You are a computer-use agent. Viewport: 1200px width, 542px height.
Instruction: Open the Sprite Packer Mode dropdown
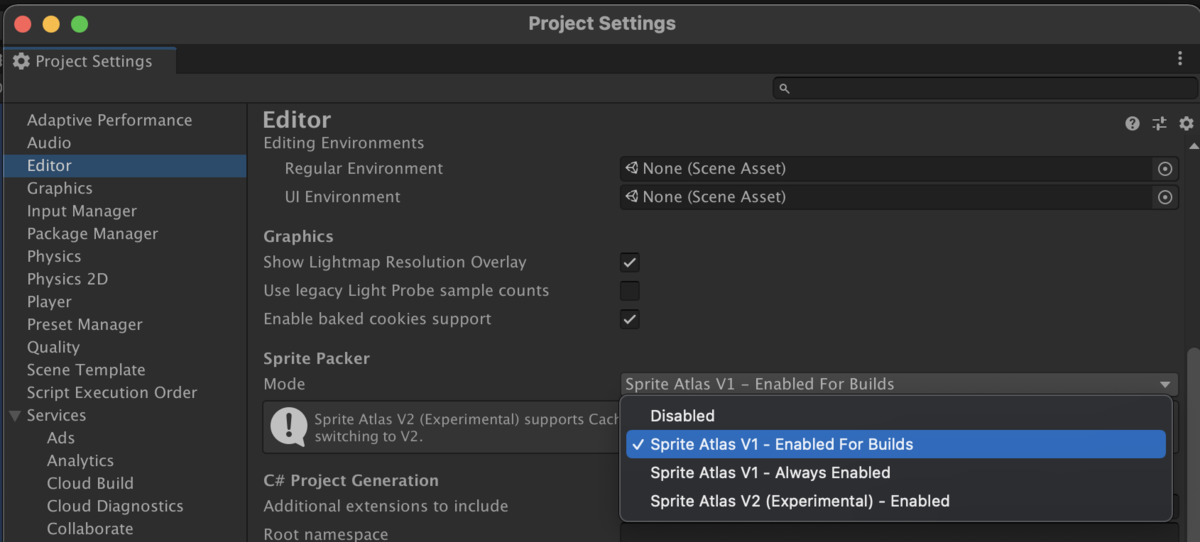point(898,384)
